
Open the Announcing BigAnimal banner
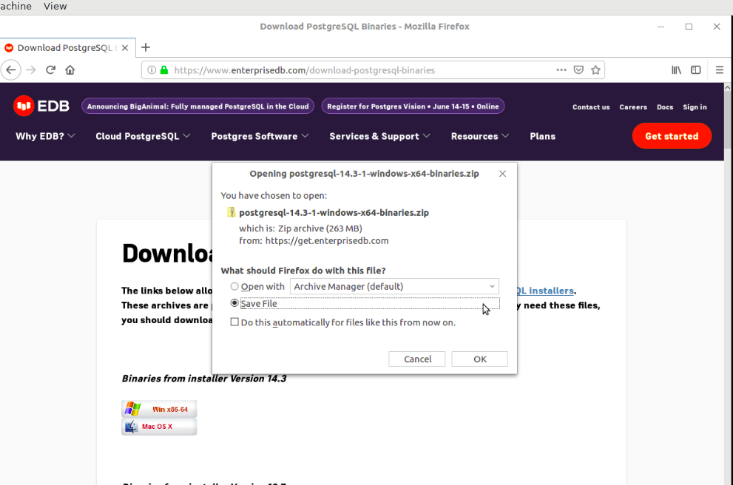pos(198,106)
